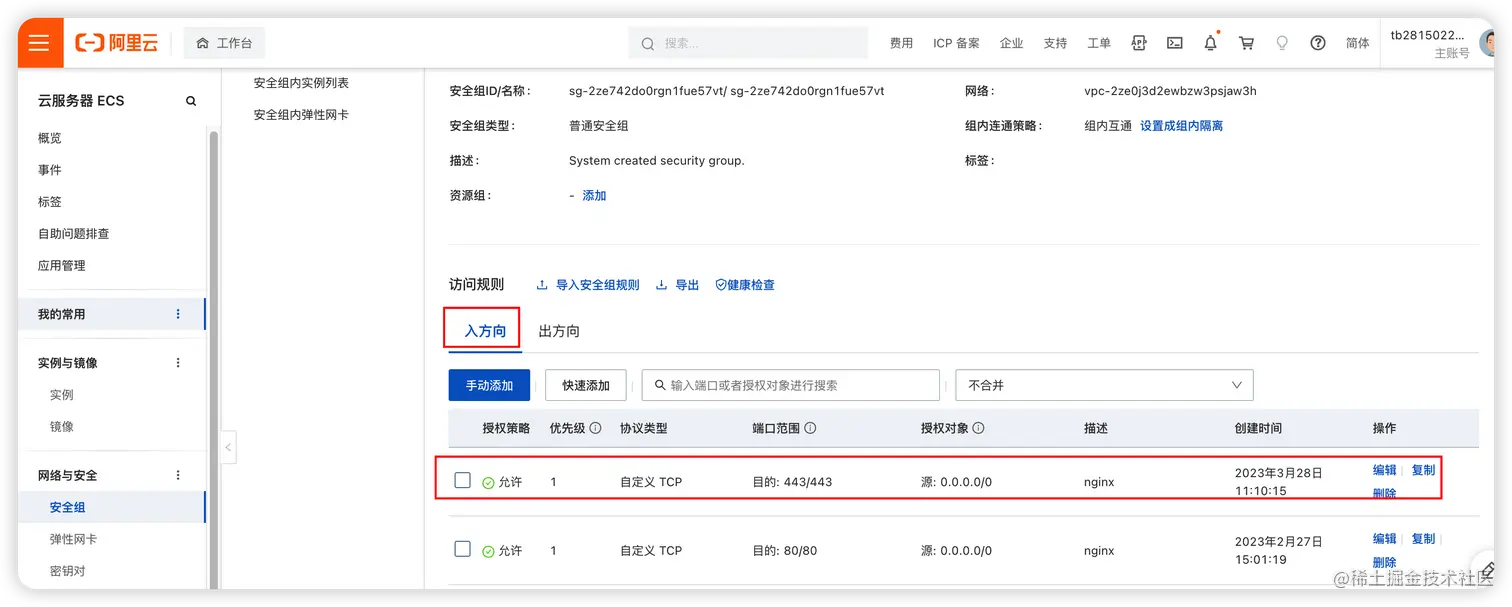Go to 镜像 in the sidebar

point(62,427)
